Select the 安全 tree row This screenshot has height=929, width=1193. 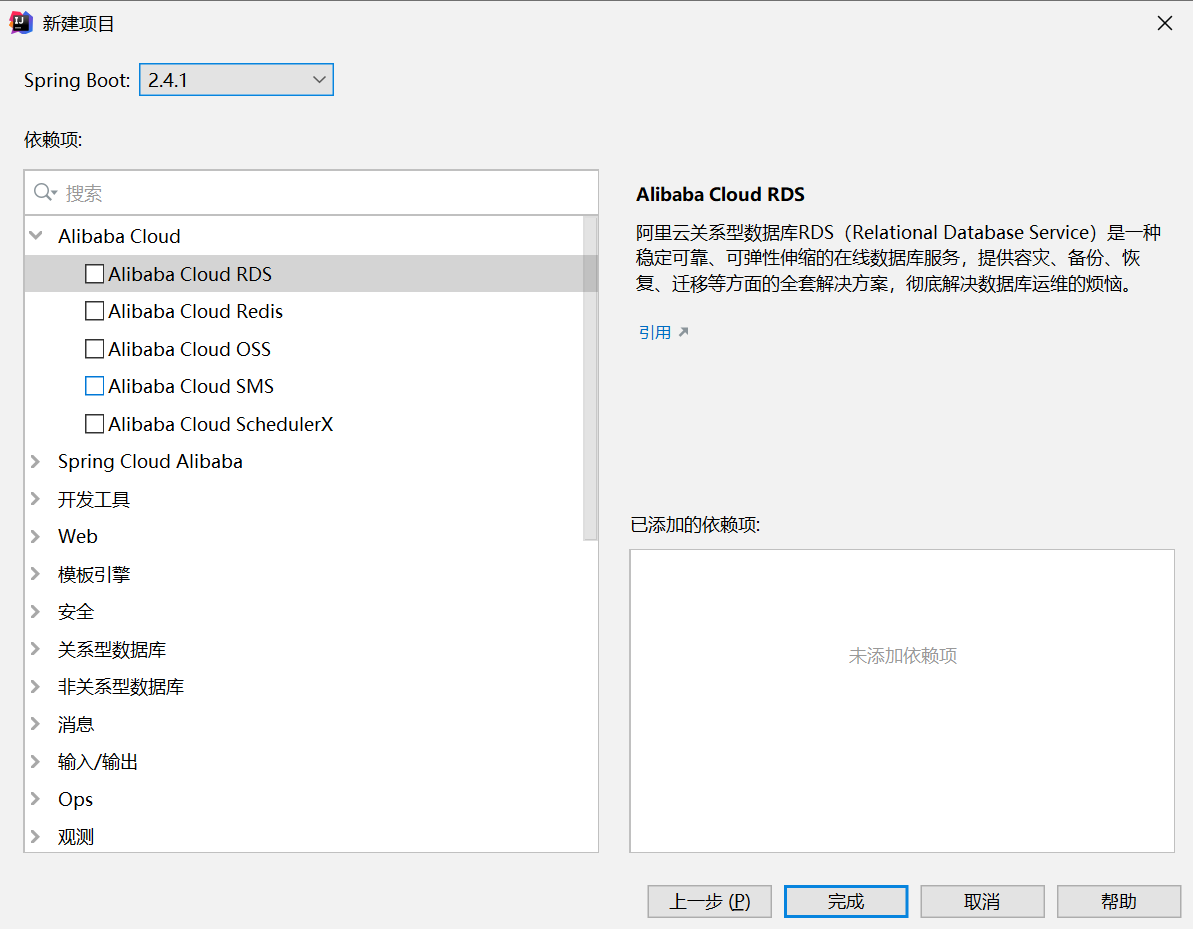[311, 612]
